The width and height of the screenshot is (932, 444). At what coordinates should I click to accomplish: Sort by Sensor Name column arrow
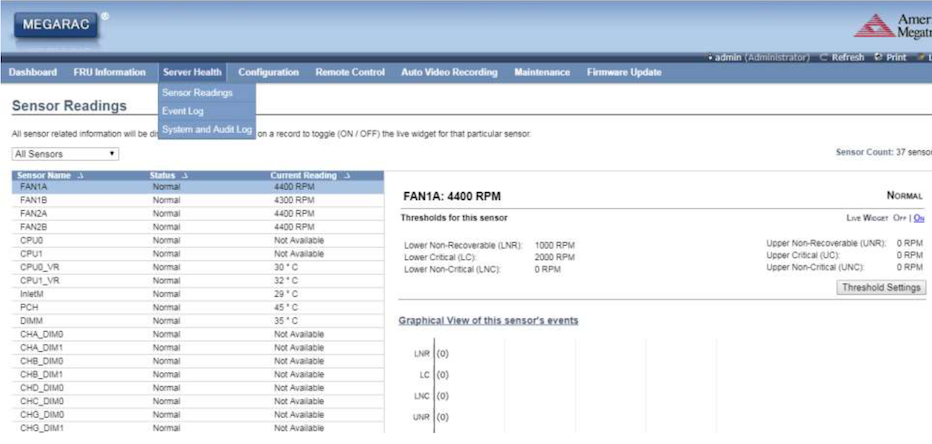pos(80,176)
